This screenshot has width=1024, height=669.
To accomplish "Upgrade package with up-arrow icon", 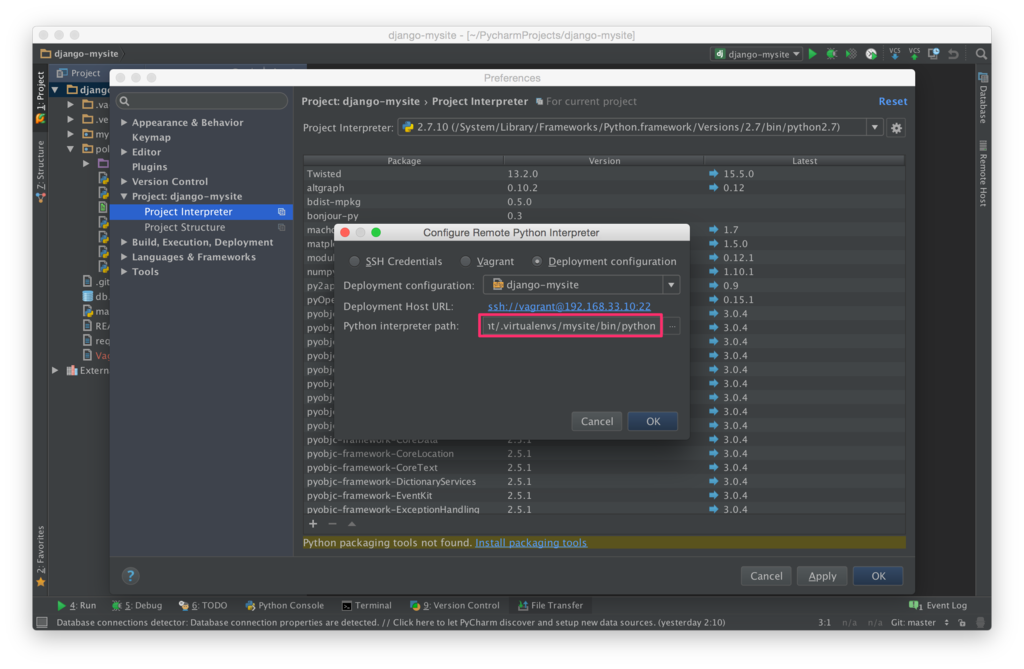I will click(x=352, y=524).
